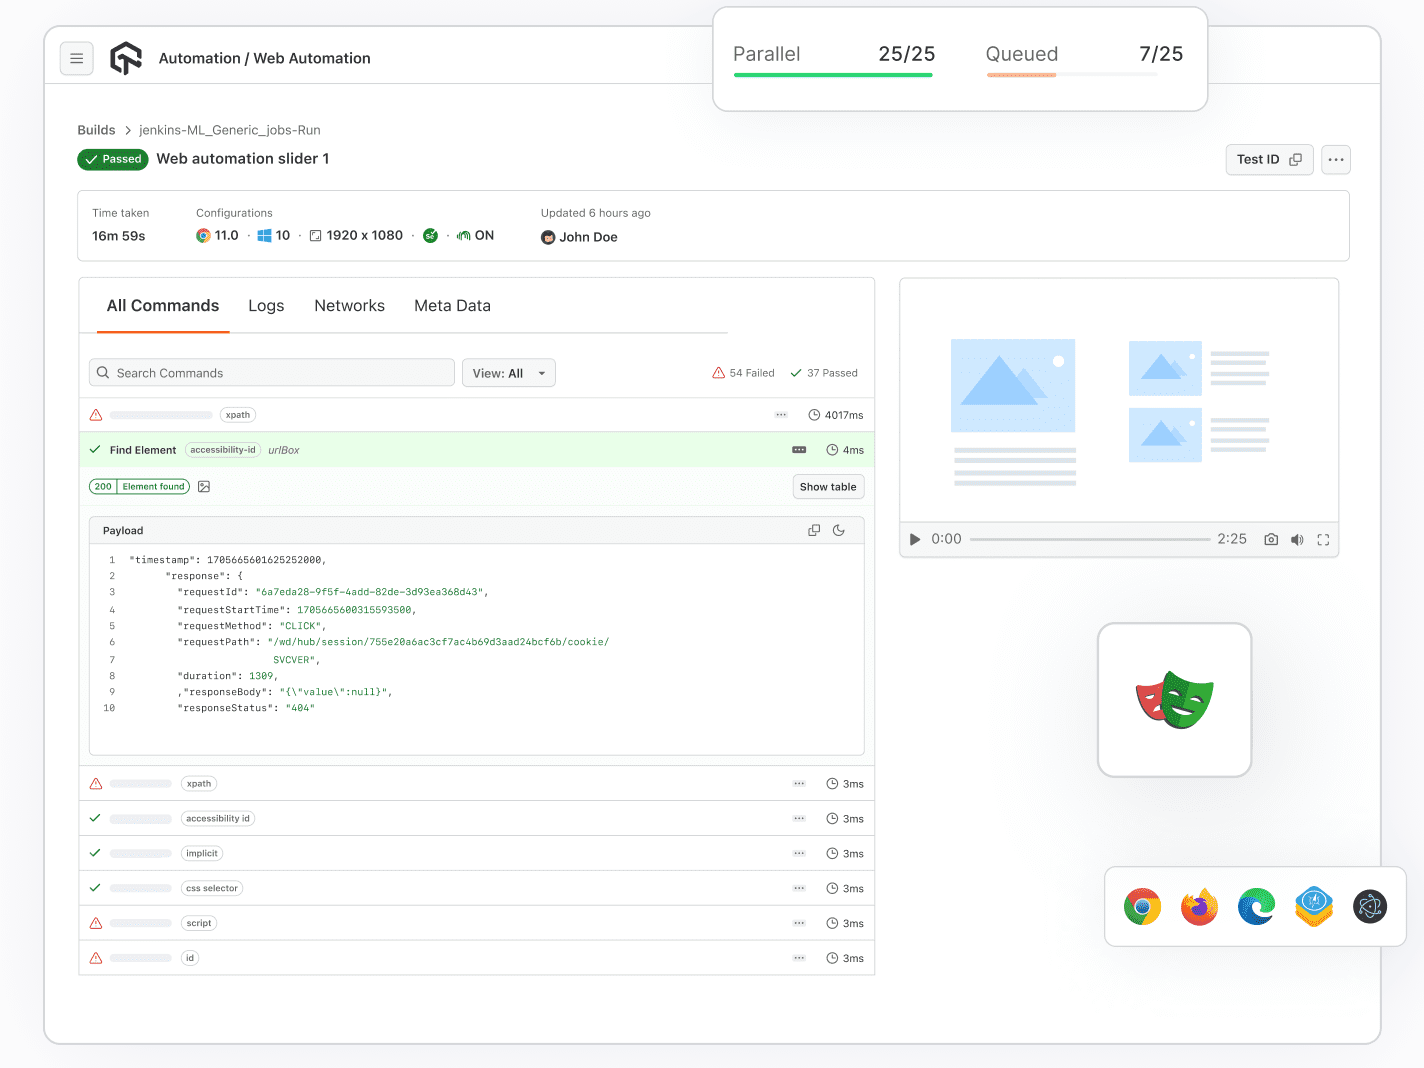Select the Chrome browser icon
The height and width of the screenshot is (1068, 1424).
pos(1142,907)
